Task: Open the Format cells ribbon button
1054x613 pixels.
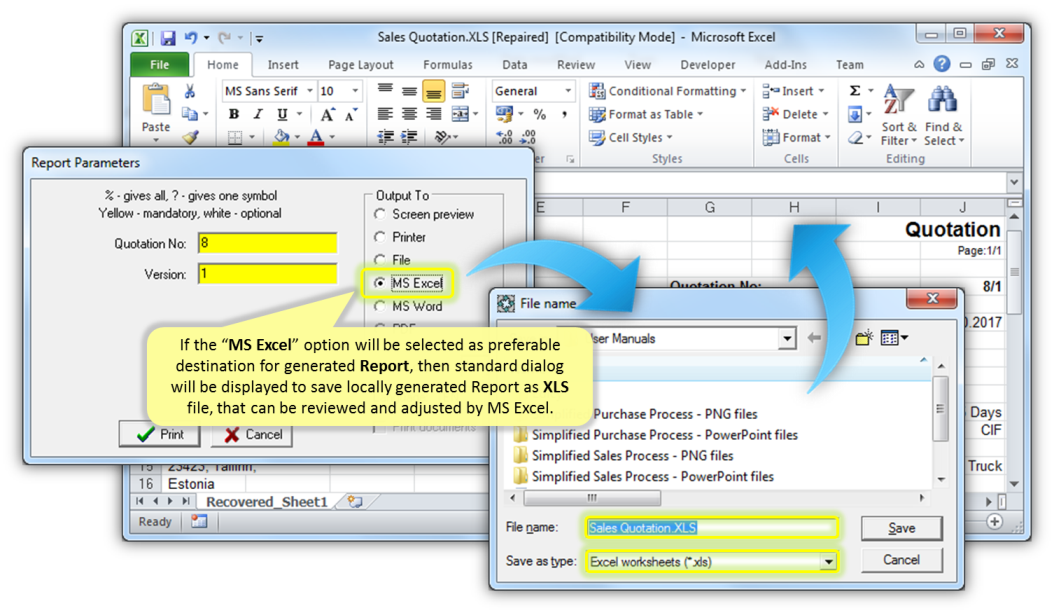Action: 797,137
